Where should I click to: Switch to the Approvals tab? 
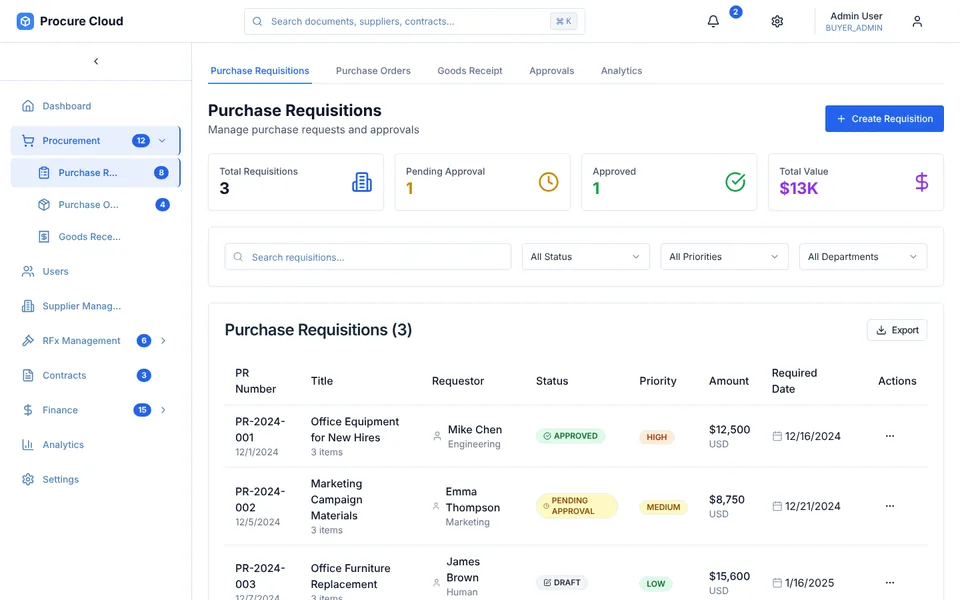pos(552,71)
